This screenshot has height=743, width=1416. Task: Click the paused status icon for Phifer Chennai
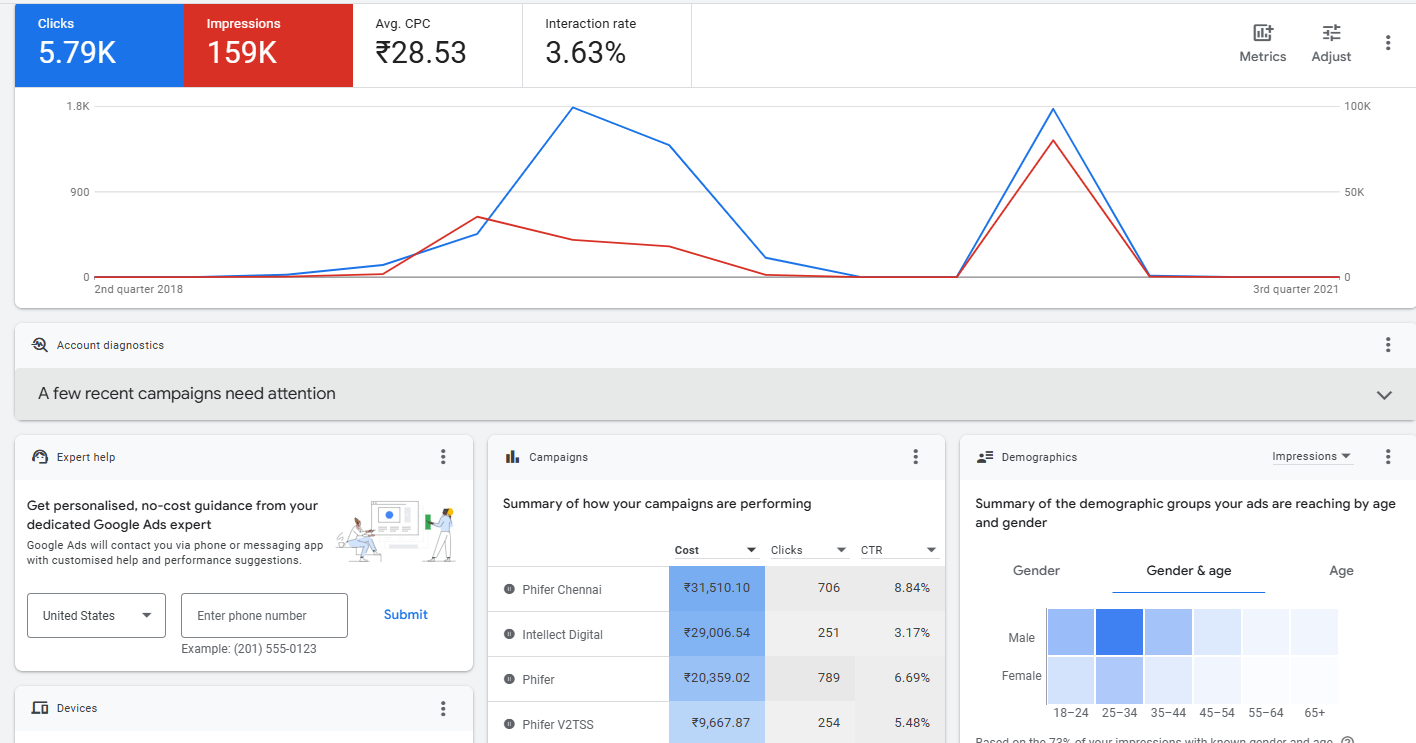(x=509, y=590)
